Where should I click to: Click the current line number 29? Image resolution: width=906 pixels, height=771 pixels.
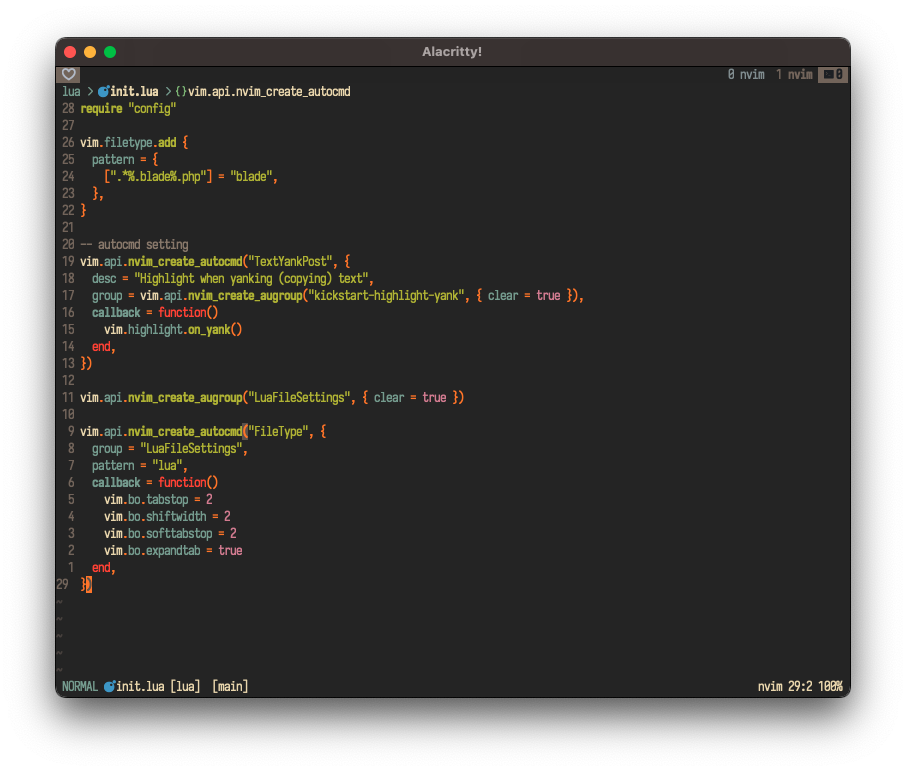tap(62, 584)
